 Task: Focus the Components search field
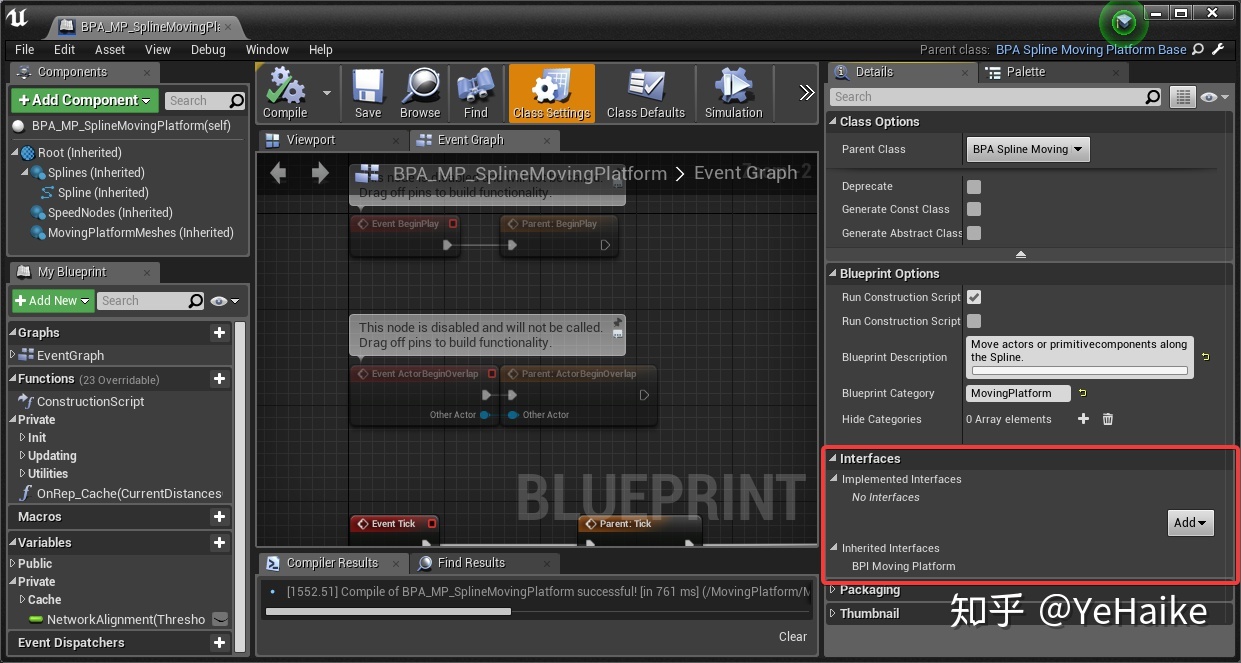coord(197,100)
